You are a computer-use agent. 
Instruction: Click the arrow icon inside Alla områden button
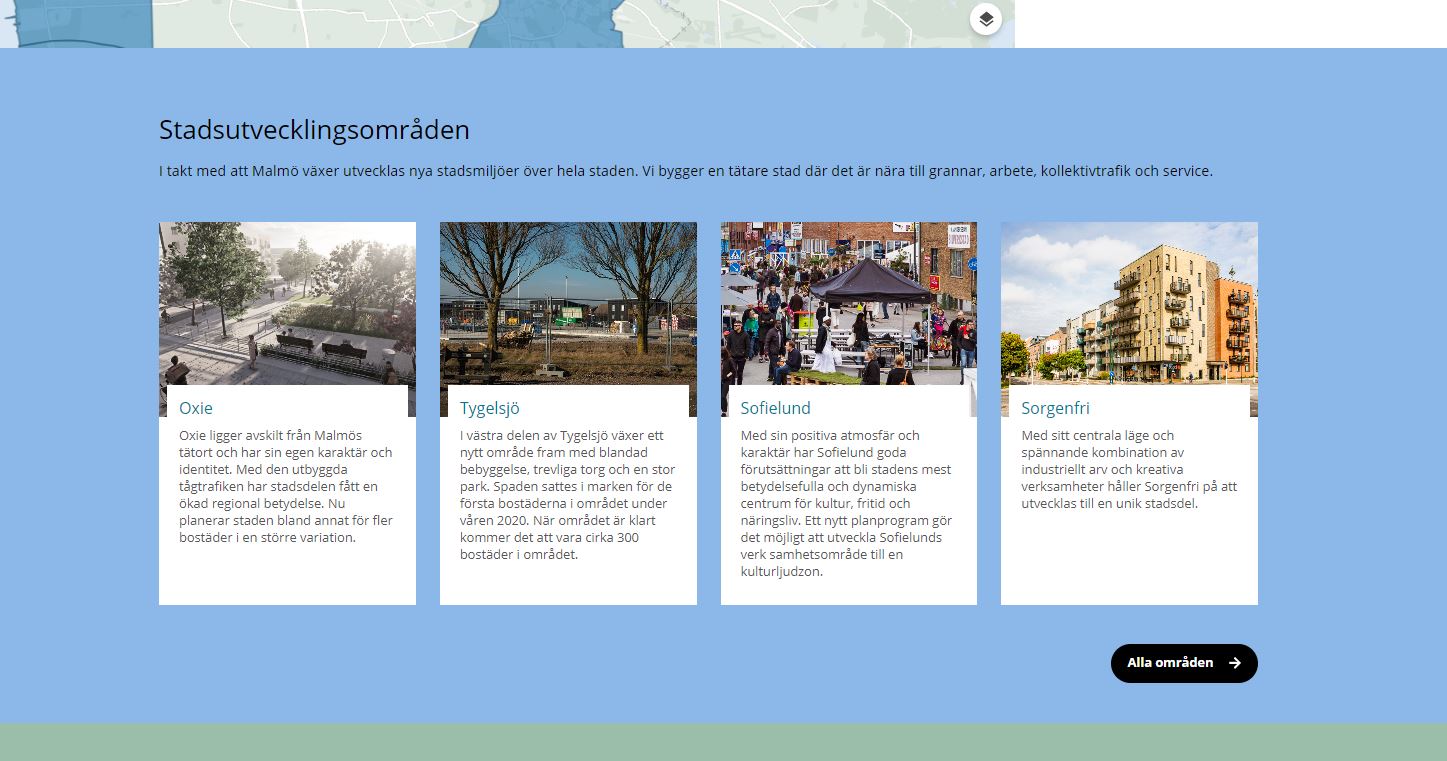click(1236, 663)
